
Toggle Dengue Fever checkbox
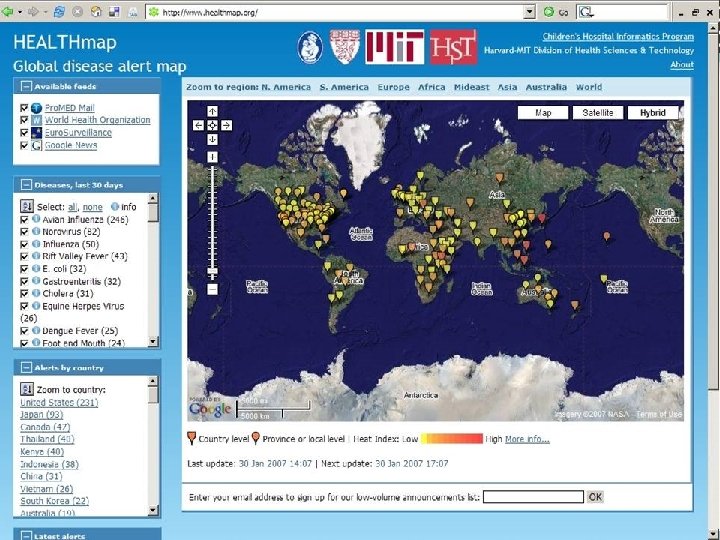tap(24, 331)
